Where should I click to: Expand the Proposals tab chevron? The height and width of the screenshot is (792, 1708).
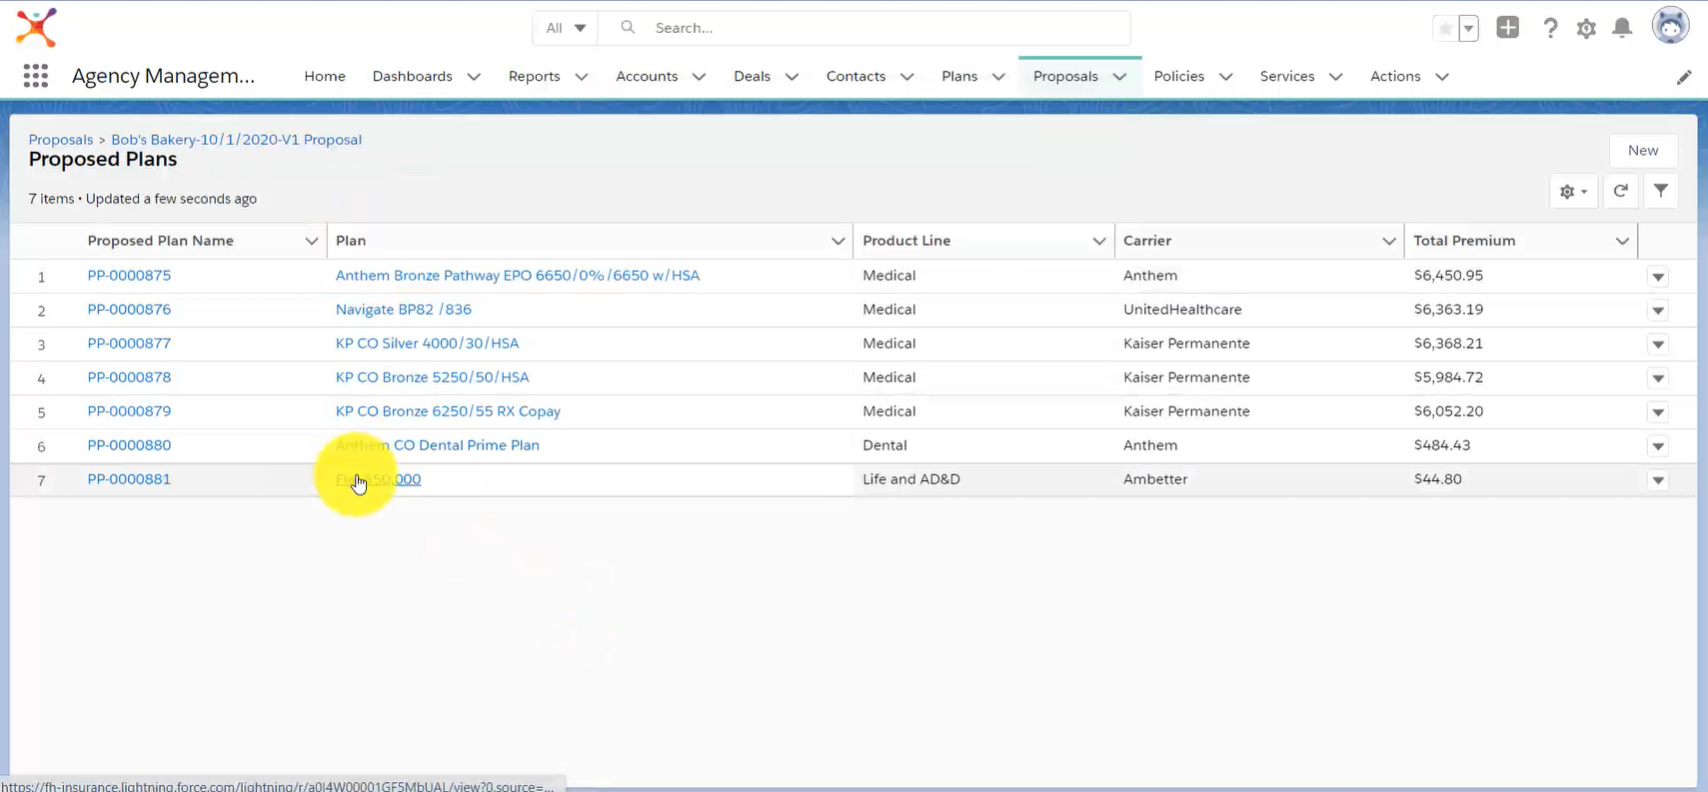click(x=1120, y=77)
